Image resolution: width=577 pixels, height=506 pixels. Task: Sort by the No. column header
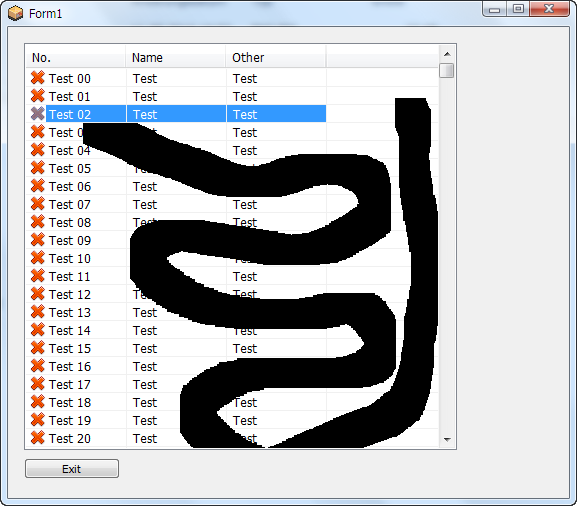pyautogui.click(x=76, y=57)
